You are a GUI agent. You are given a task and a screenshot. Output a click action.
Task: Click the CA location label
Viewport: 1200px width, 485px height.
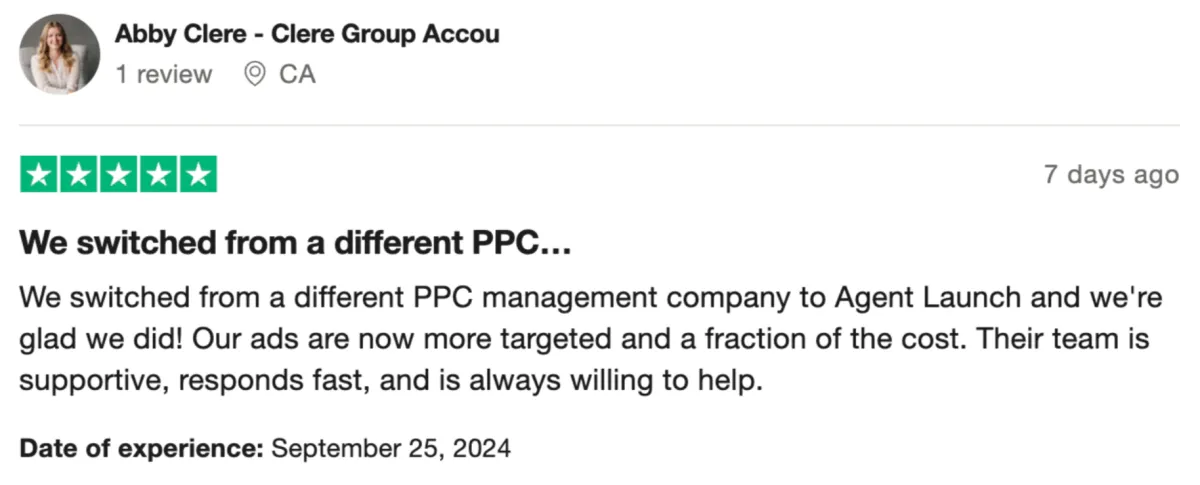click(297, 74)
